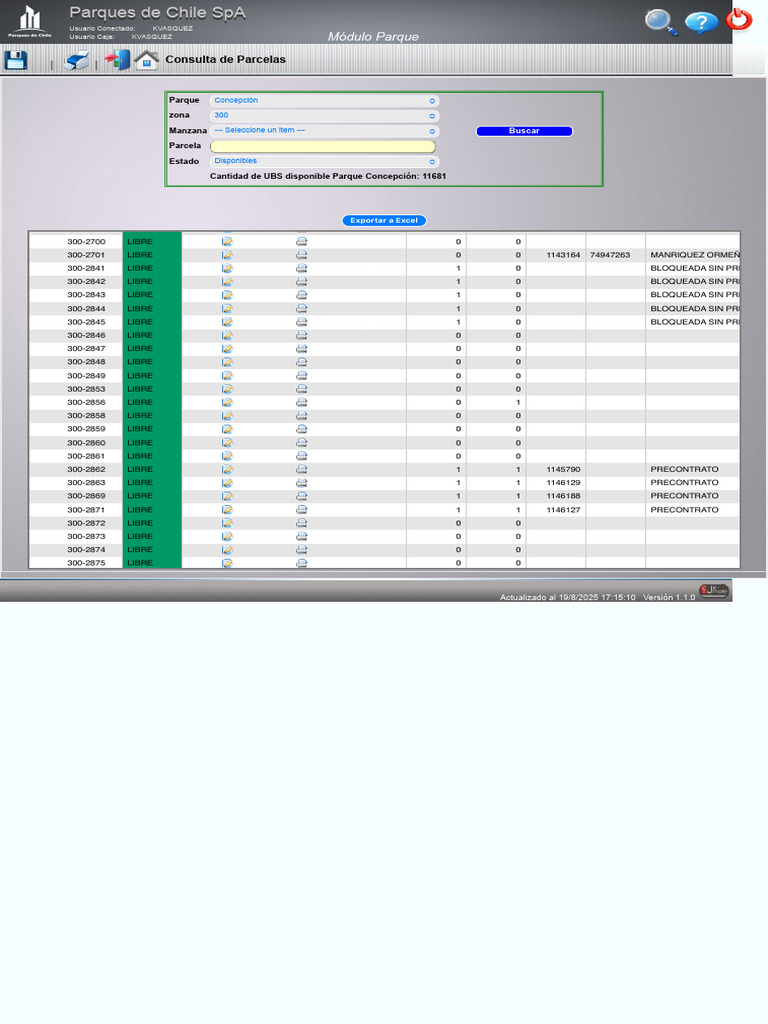Click edit icon for parcel 300-2847

coord(227,349)
